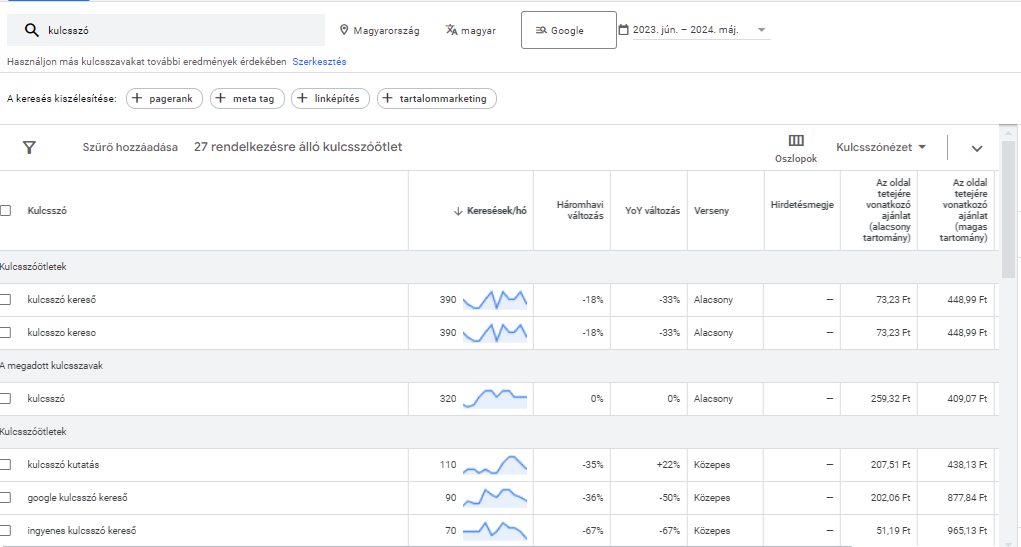The image size is (1021, 547).
Task: Select the Google search network option
Action: pos(568,30)
